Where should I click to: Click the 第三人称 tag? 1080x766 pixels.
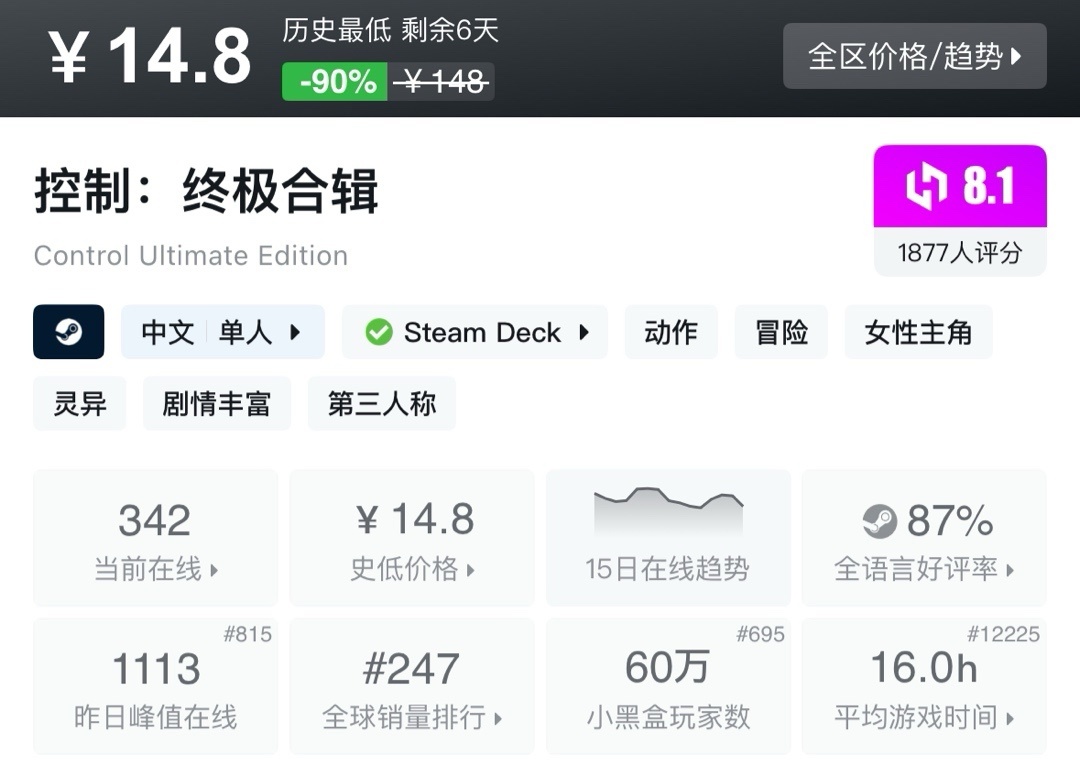(381, 404)
